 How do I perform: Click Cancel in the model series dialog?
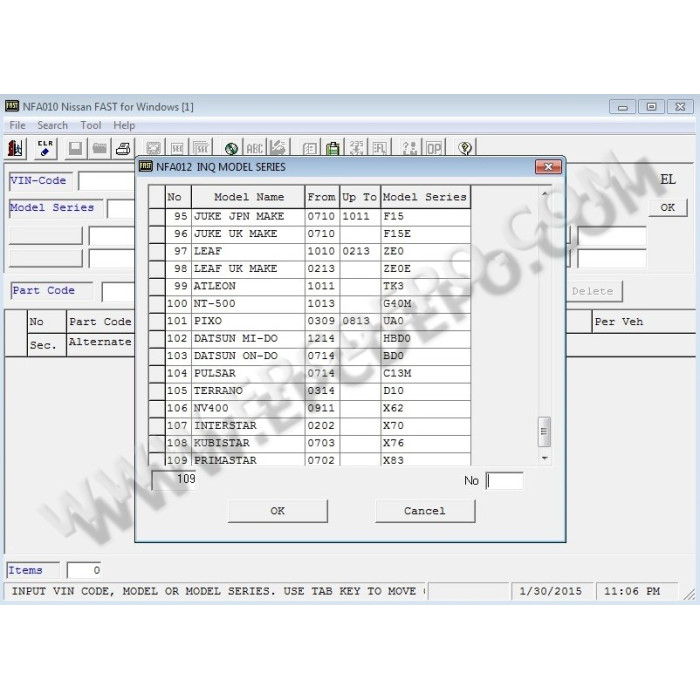[x=425, y=511]
